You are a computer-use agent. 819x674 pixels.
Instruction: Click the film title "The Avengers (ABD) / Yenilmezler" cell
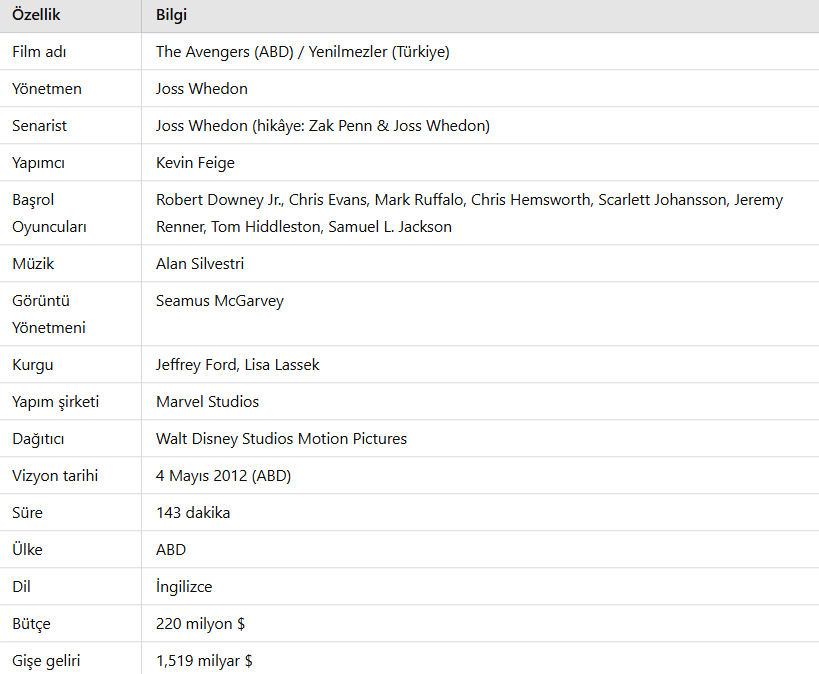coord(302,52)
